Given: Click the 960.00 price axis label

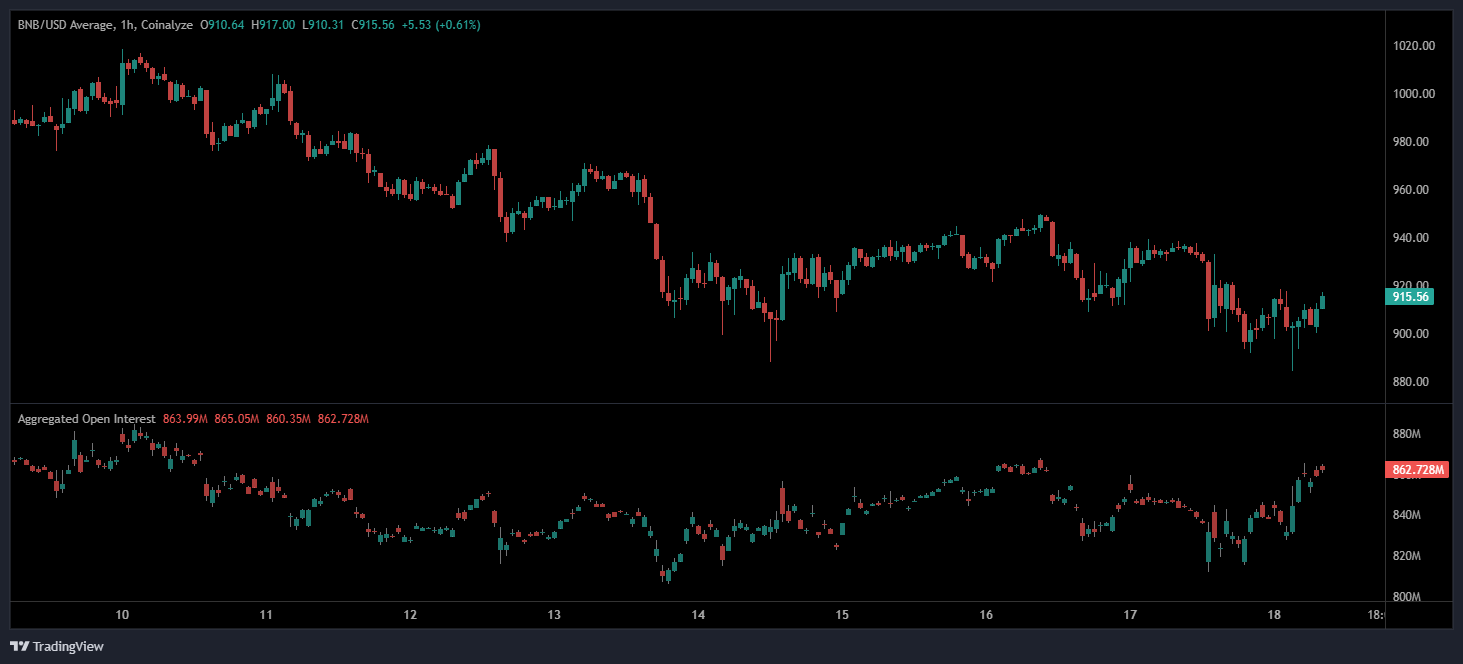Looking at the screenshot, I should (x=1414, y=190).
